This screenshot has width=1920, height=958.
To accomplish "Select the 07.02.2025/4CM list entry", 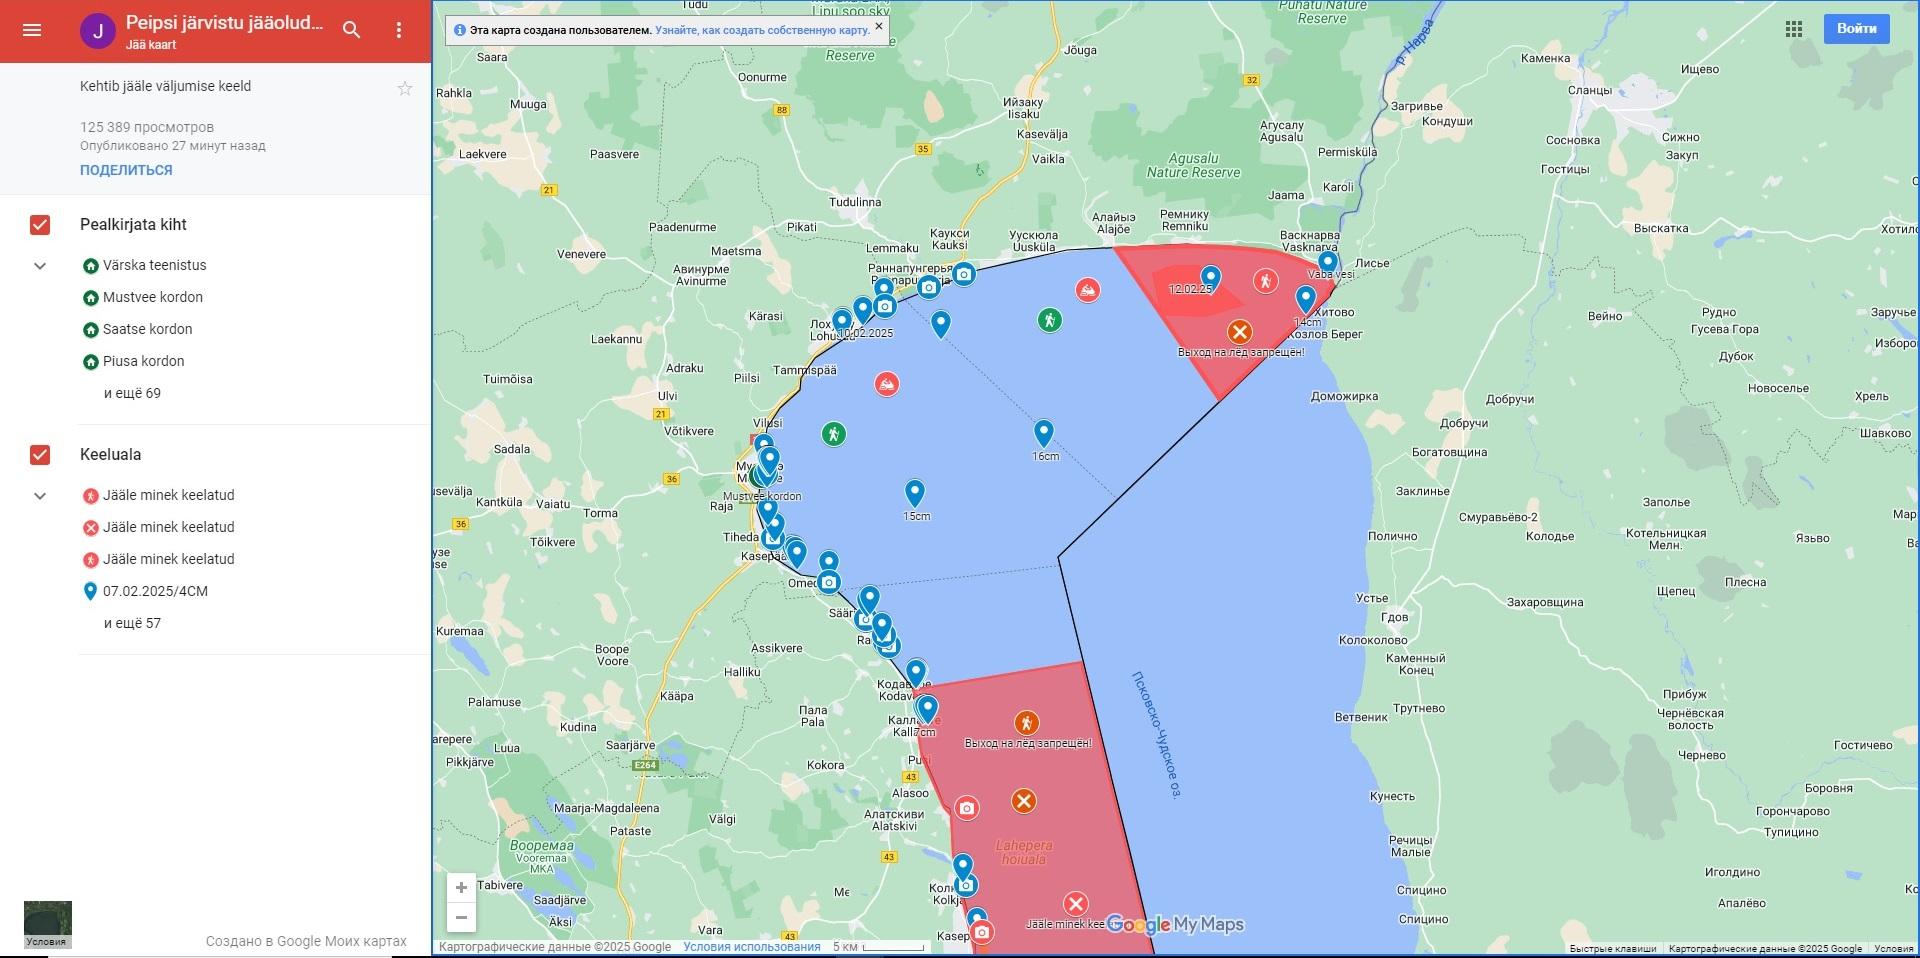I will click(x=155, y=591).
